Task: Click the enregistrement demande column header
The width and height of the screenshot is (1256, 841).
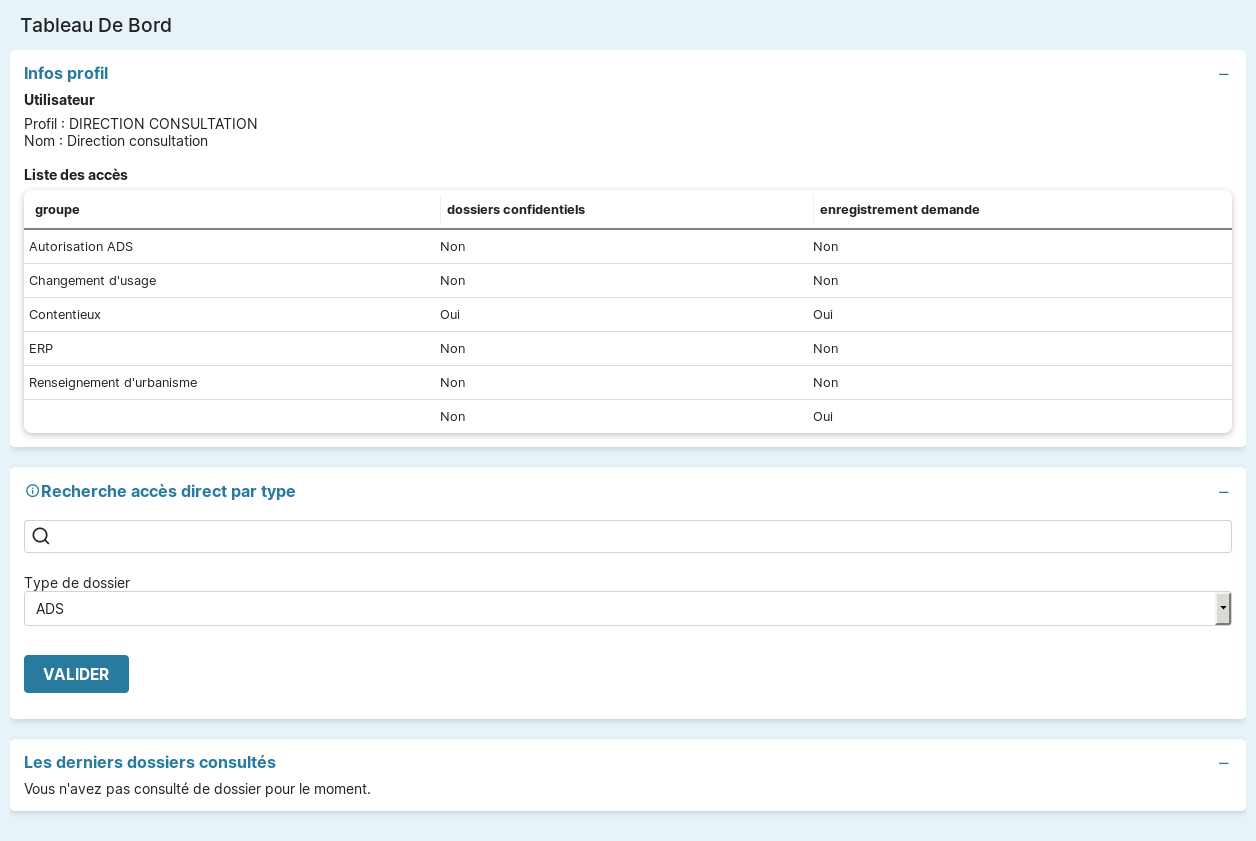Action: [899, 209]
